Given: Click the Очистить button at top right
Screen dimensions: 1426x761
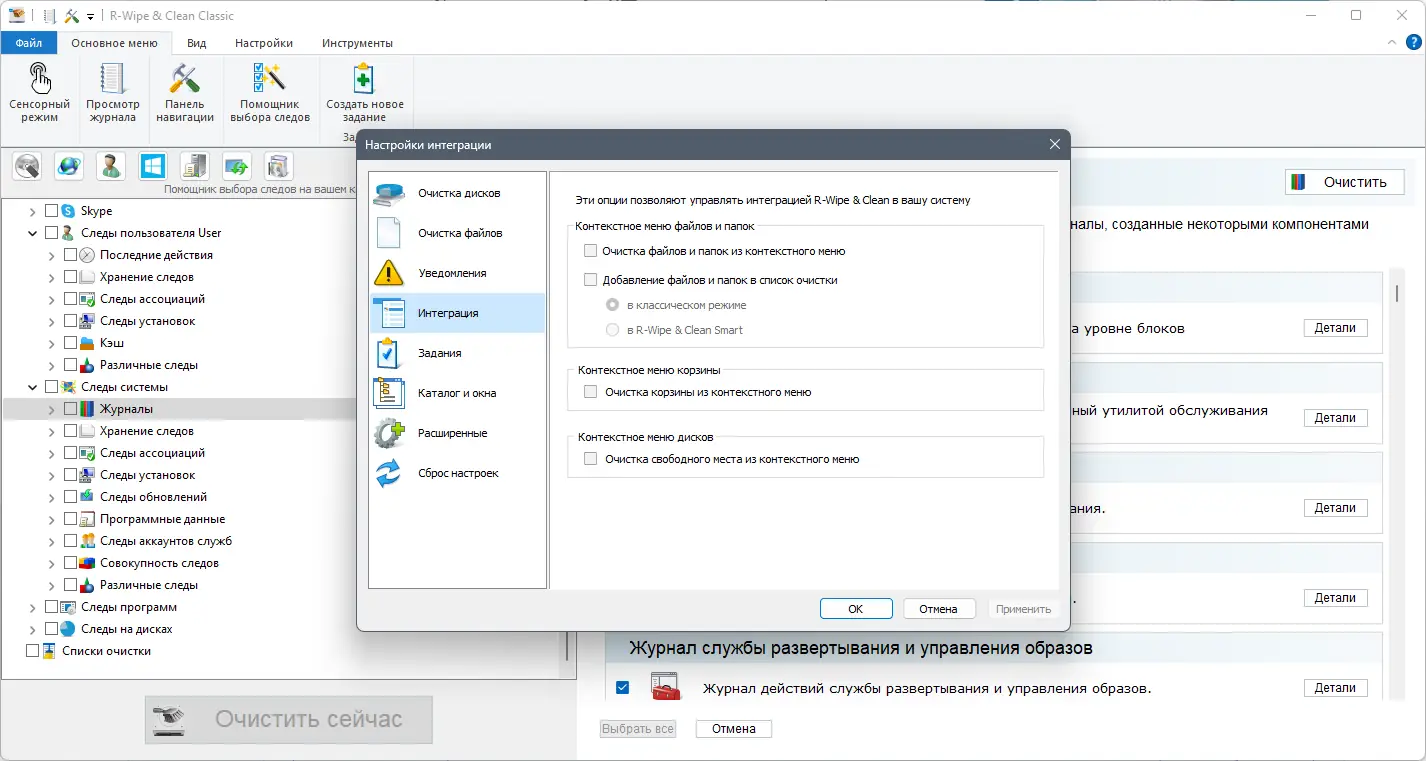Looking at the screenshot, I should tap(1344, 182).
